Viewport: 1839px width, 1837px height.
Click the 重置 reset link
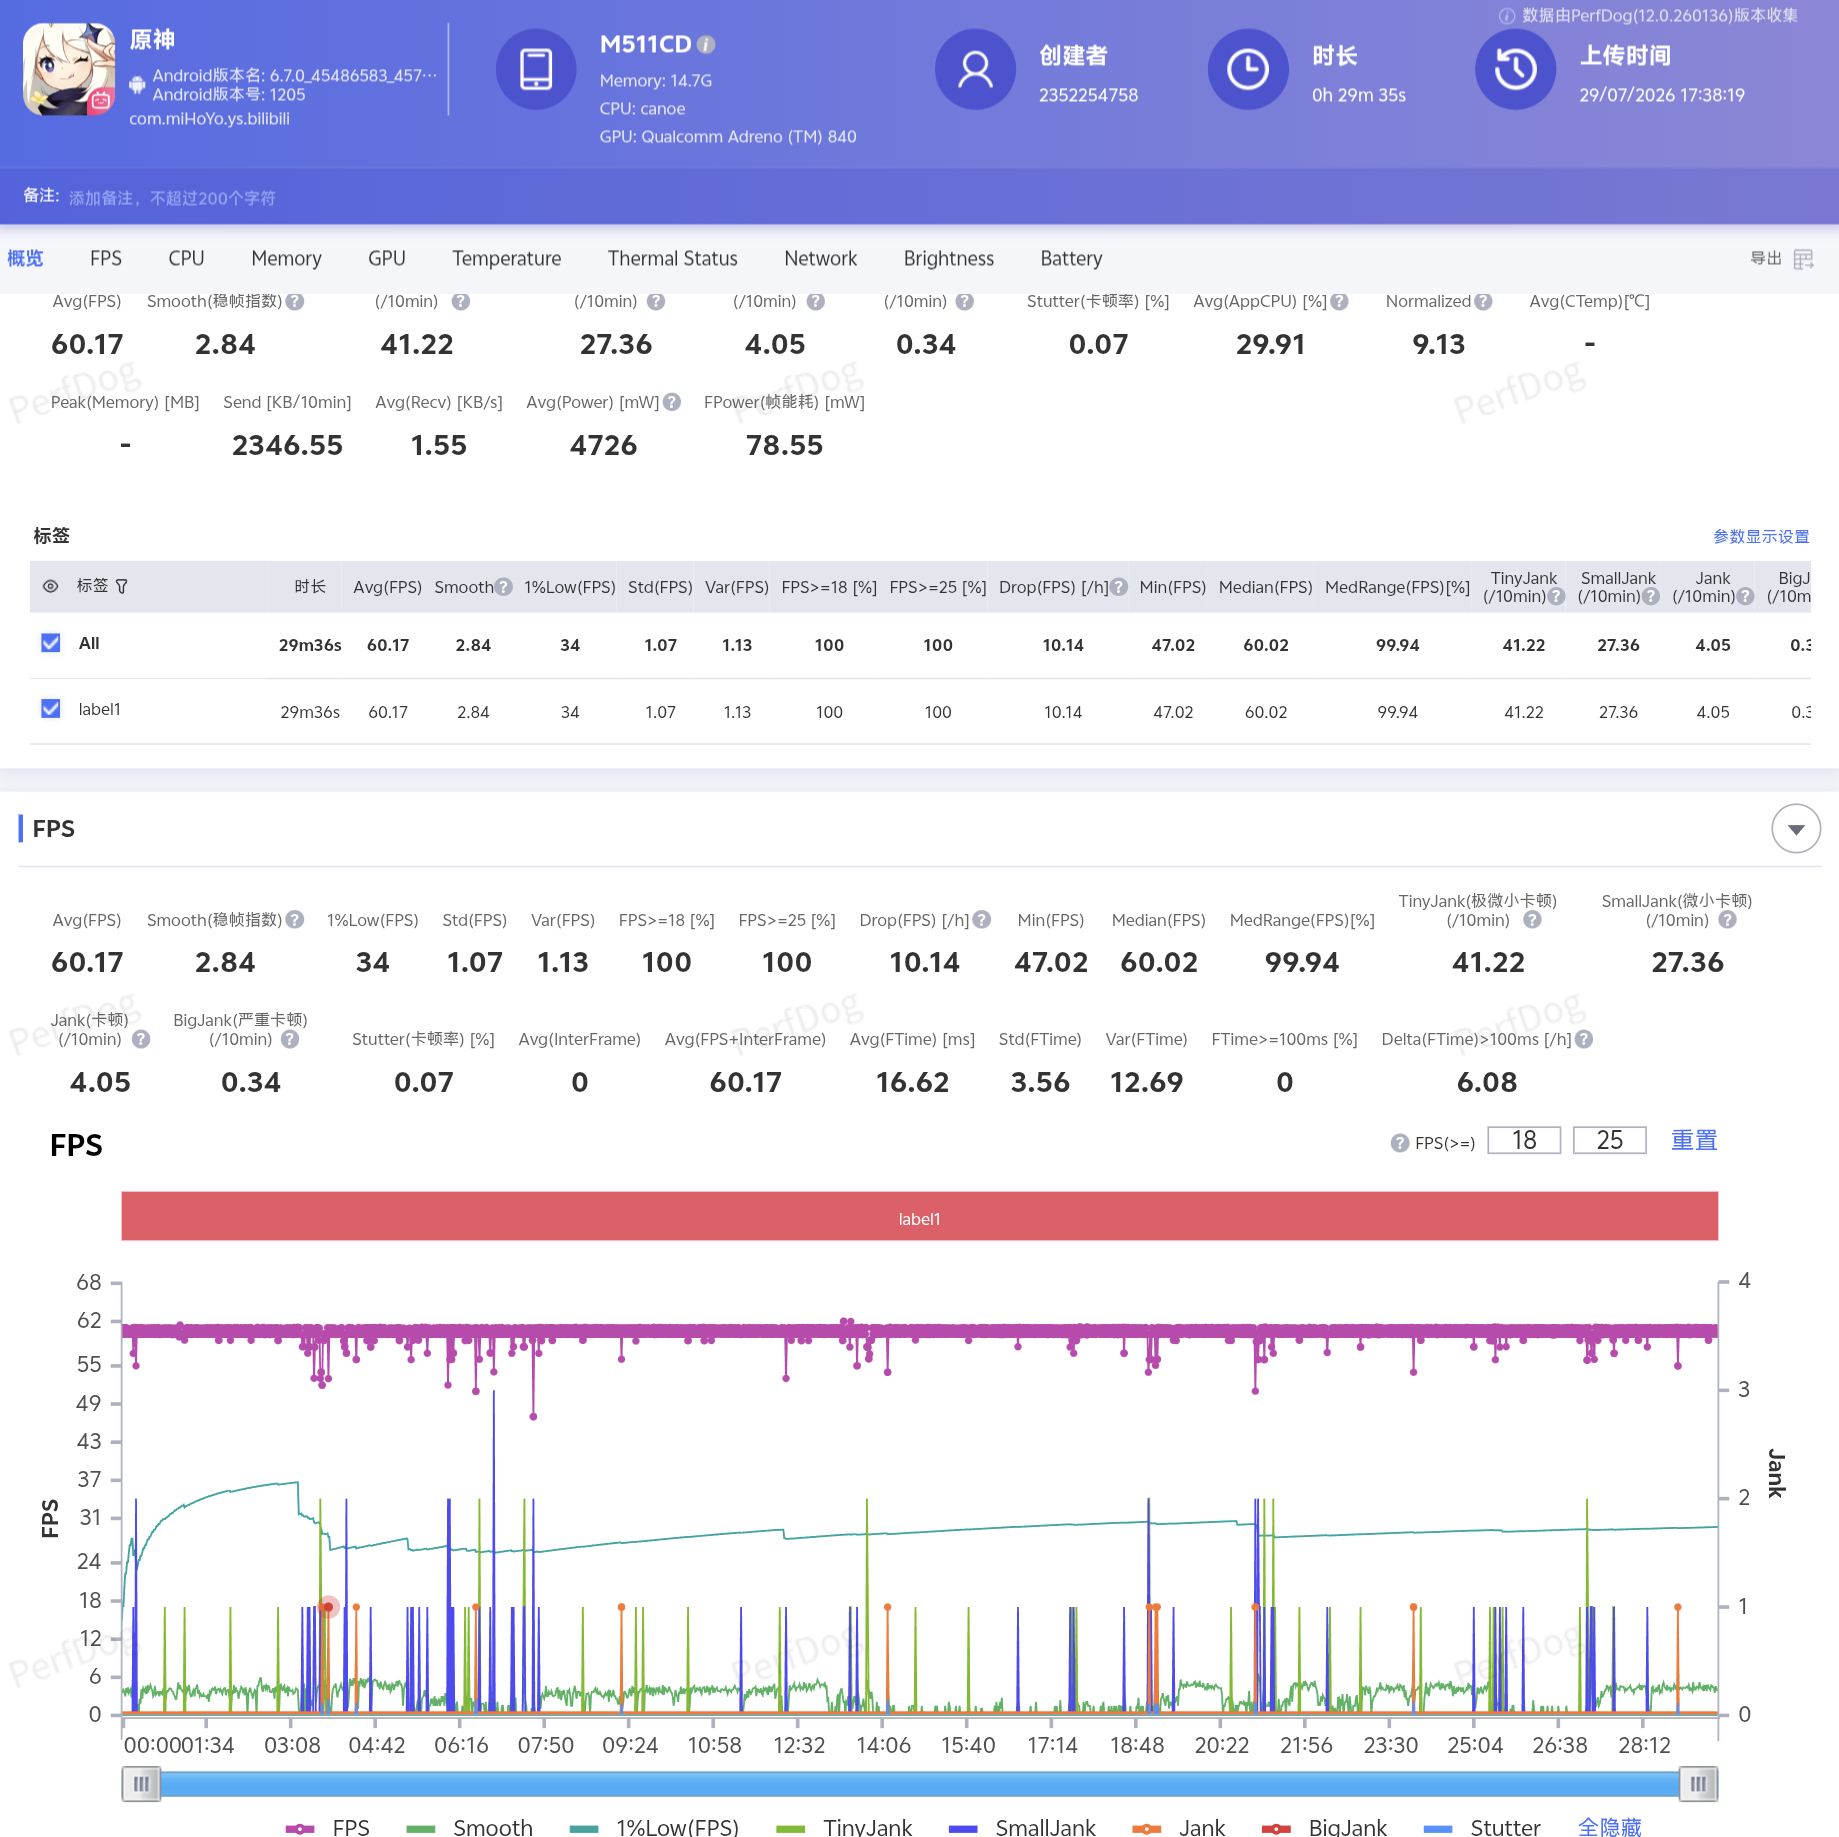(1694, 1141)
